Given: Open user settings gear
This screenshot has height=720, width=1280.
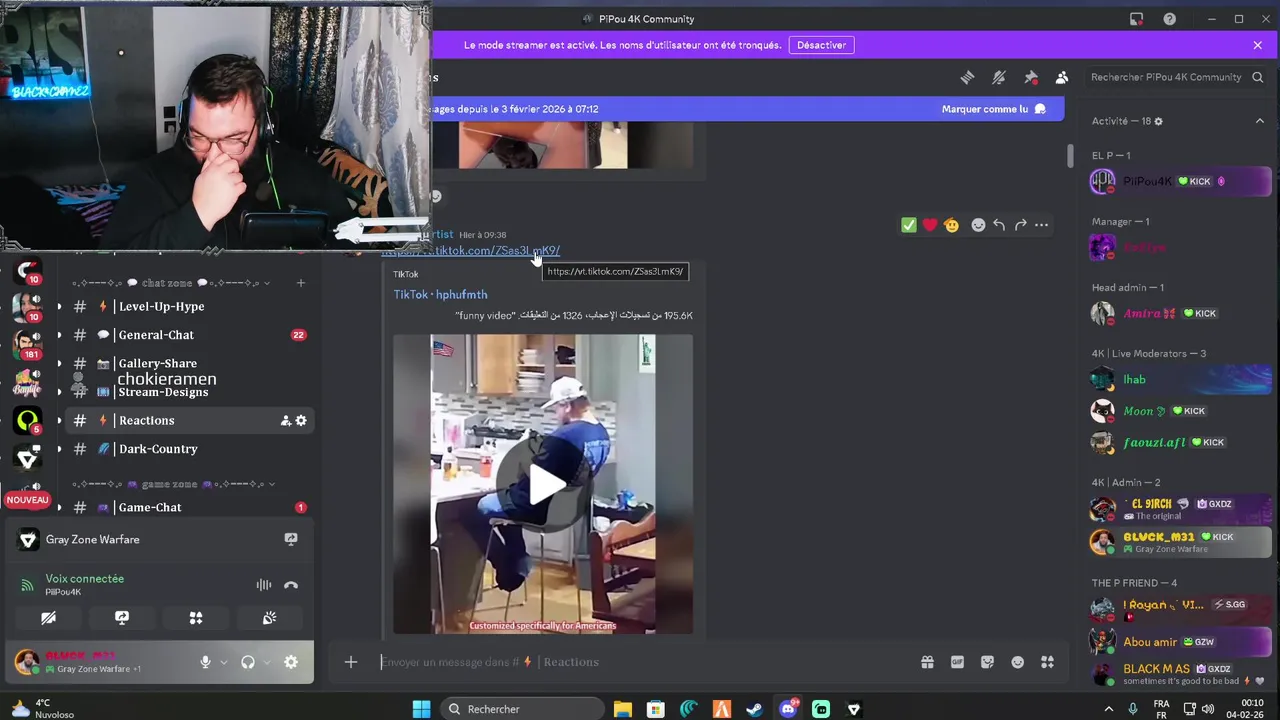Looking at the screenshot, I should click(x=291, y=662).
